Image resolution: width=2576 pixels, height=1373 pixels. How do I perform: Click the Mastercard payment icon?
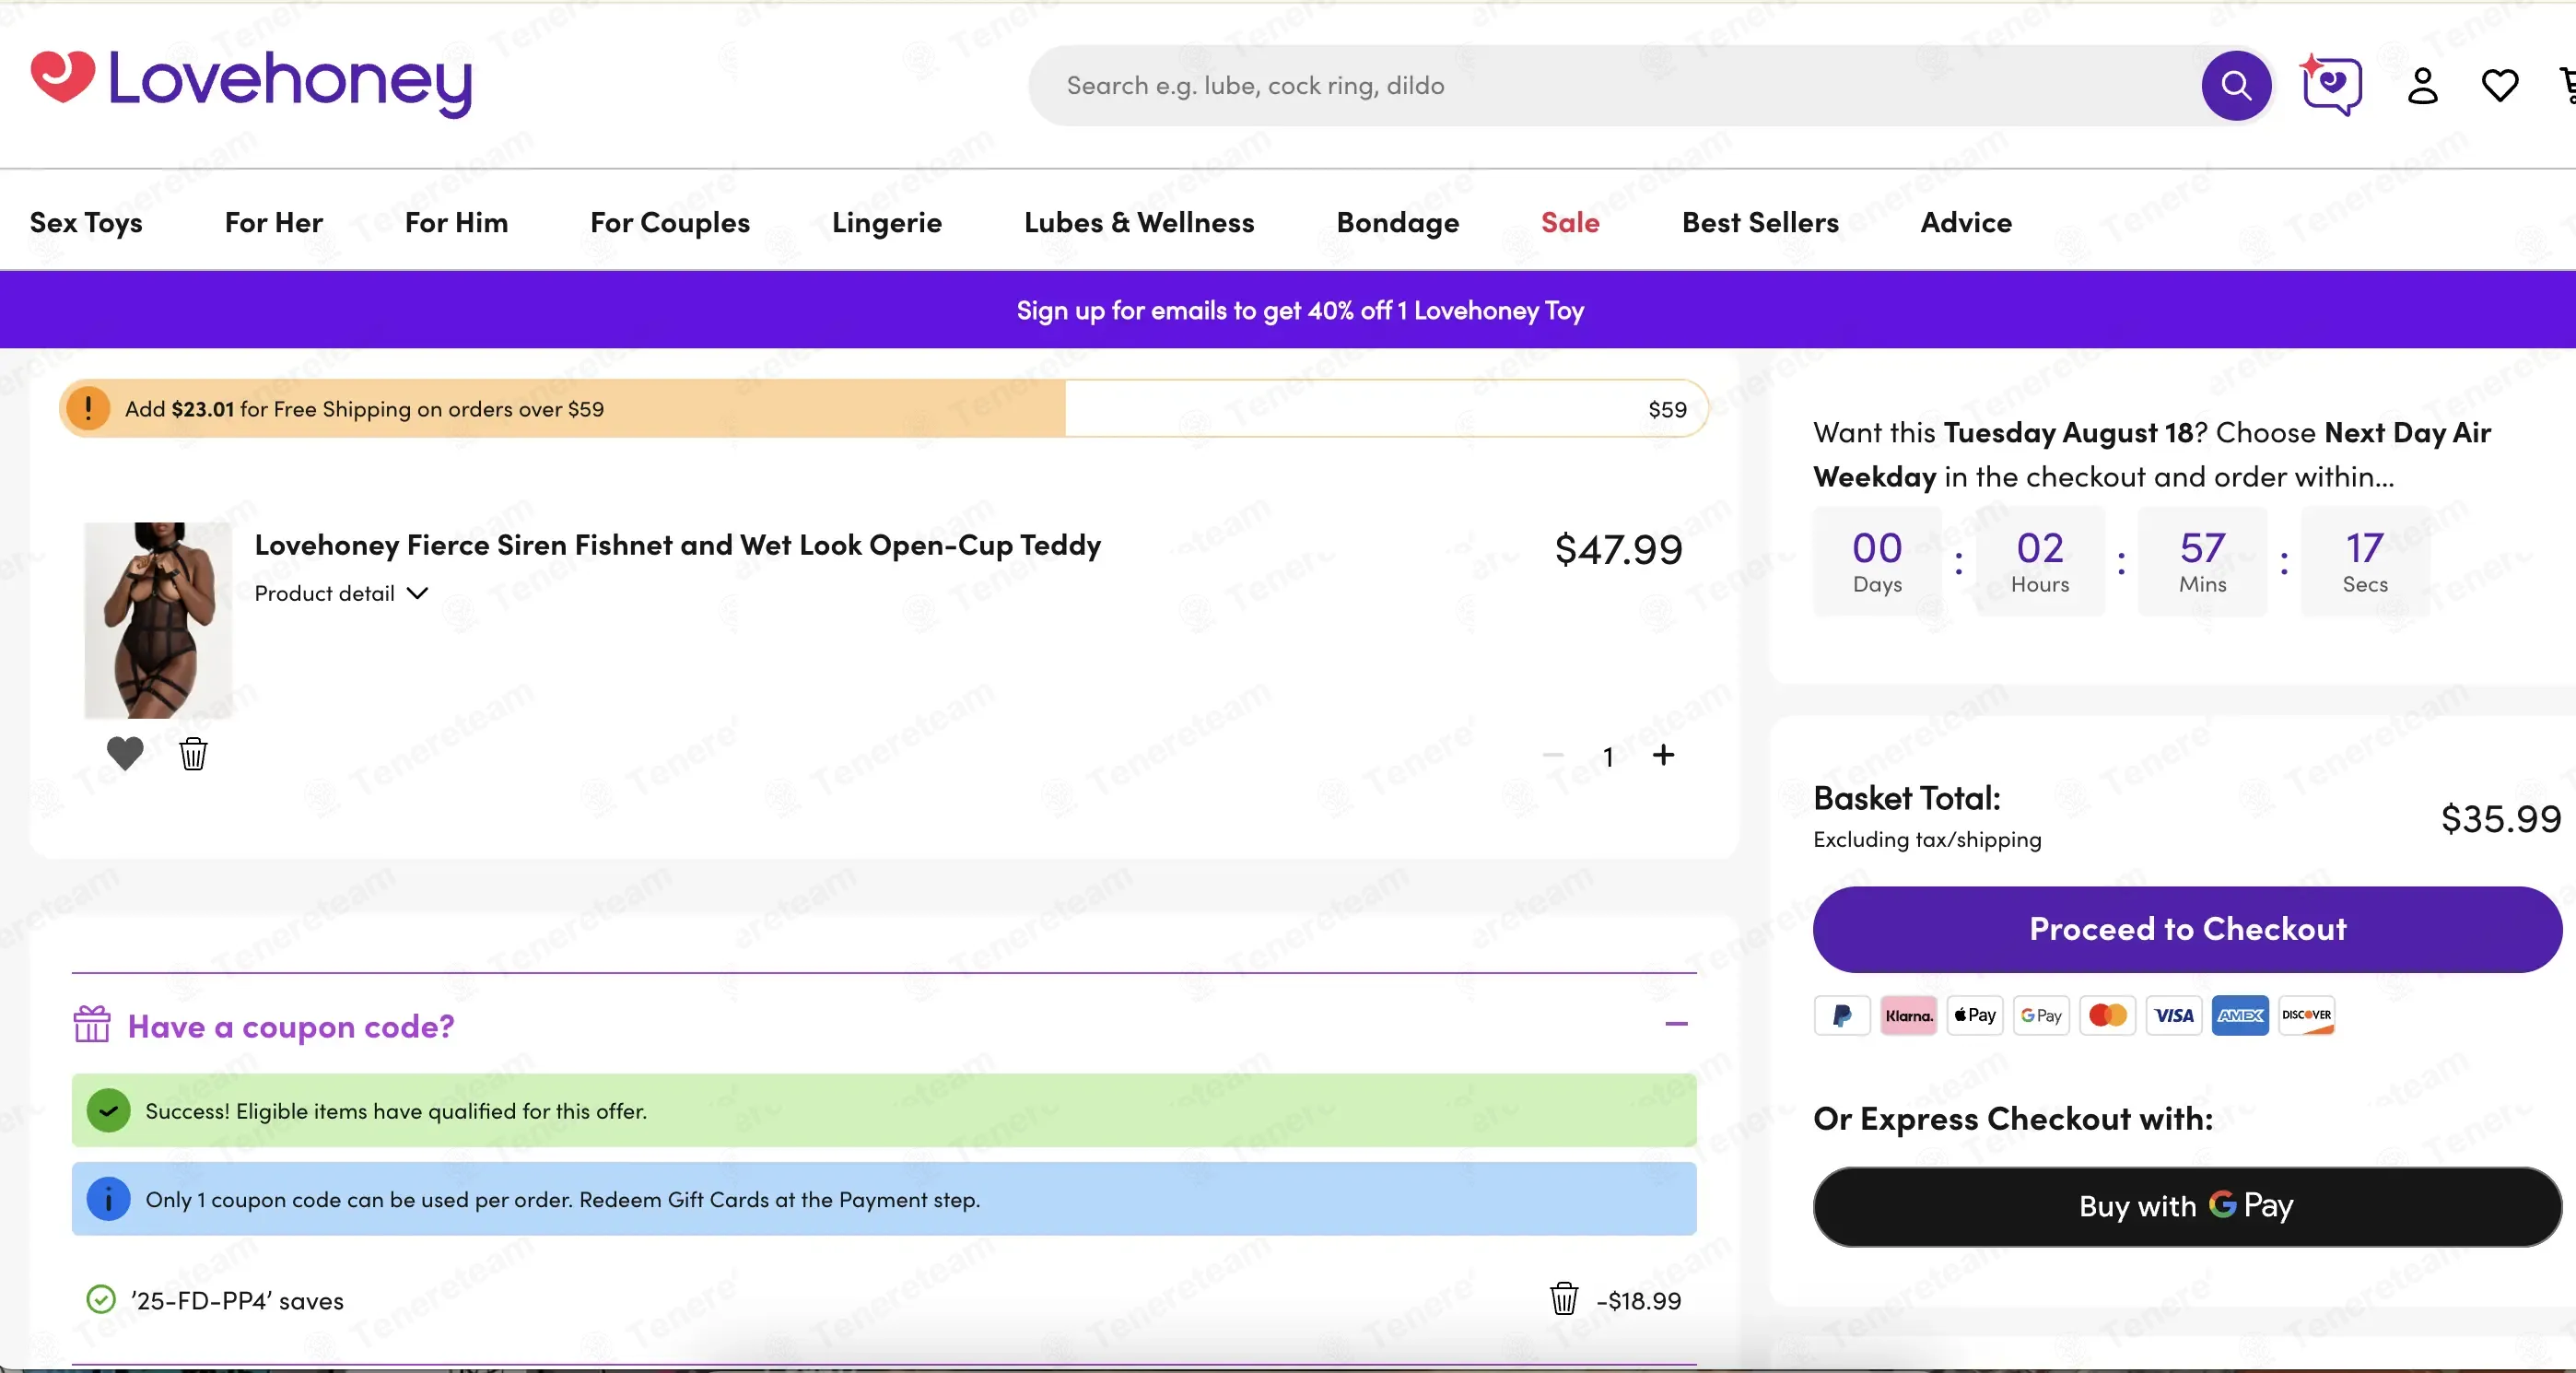(x=2108, y=1015)
